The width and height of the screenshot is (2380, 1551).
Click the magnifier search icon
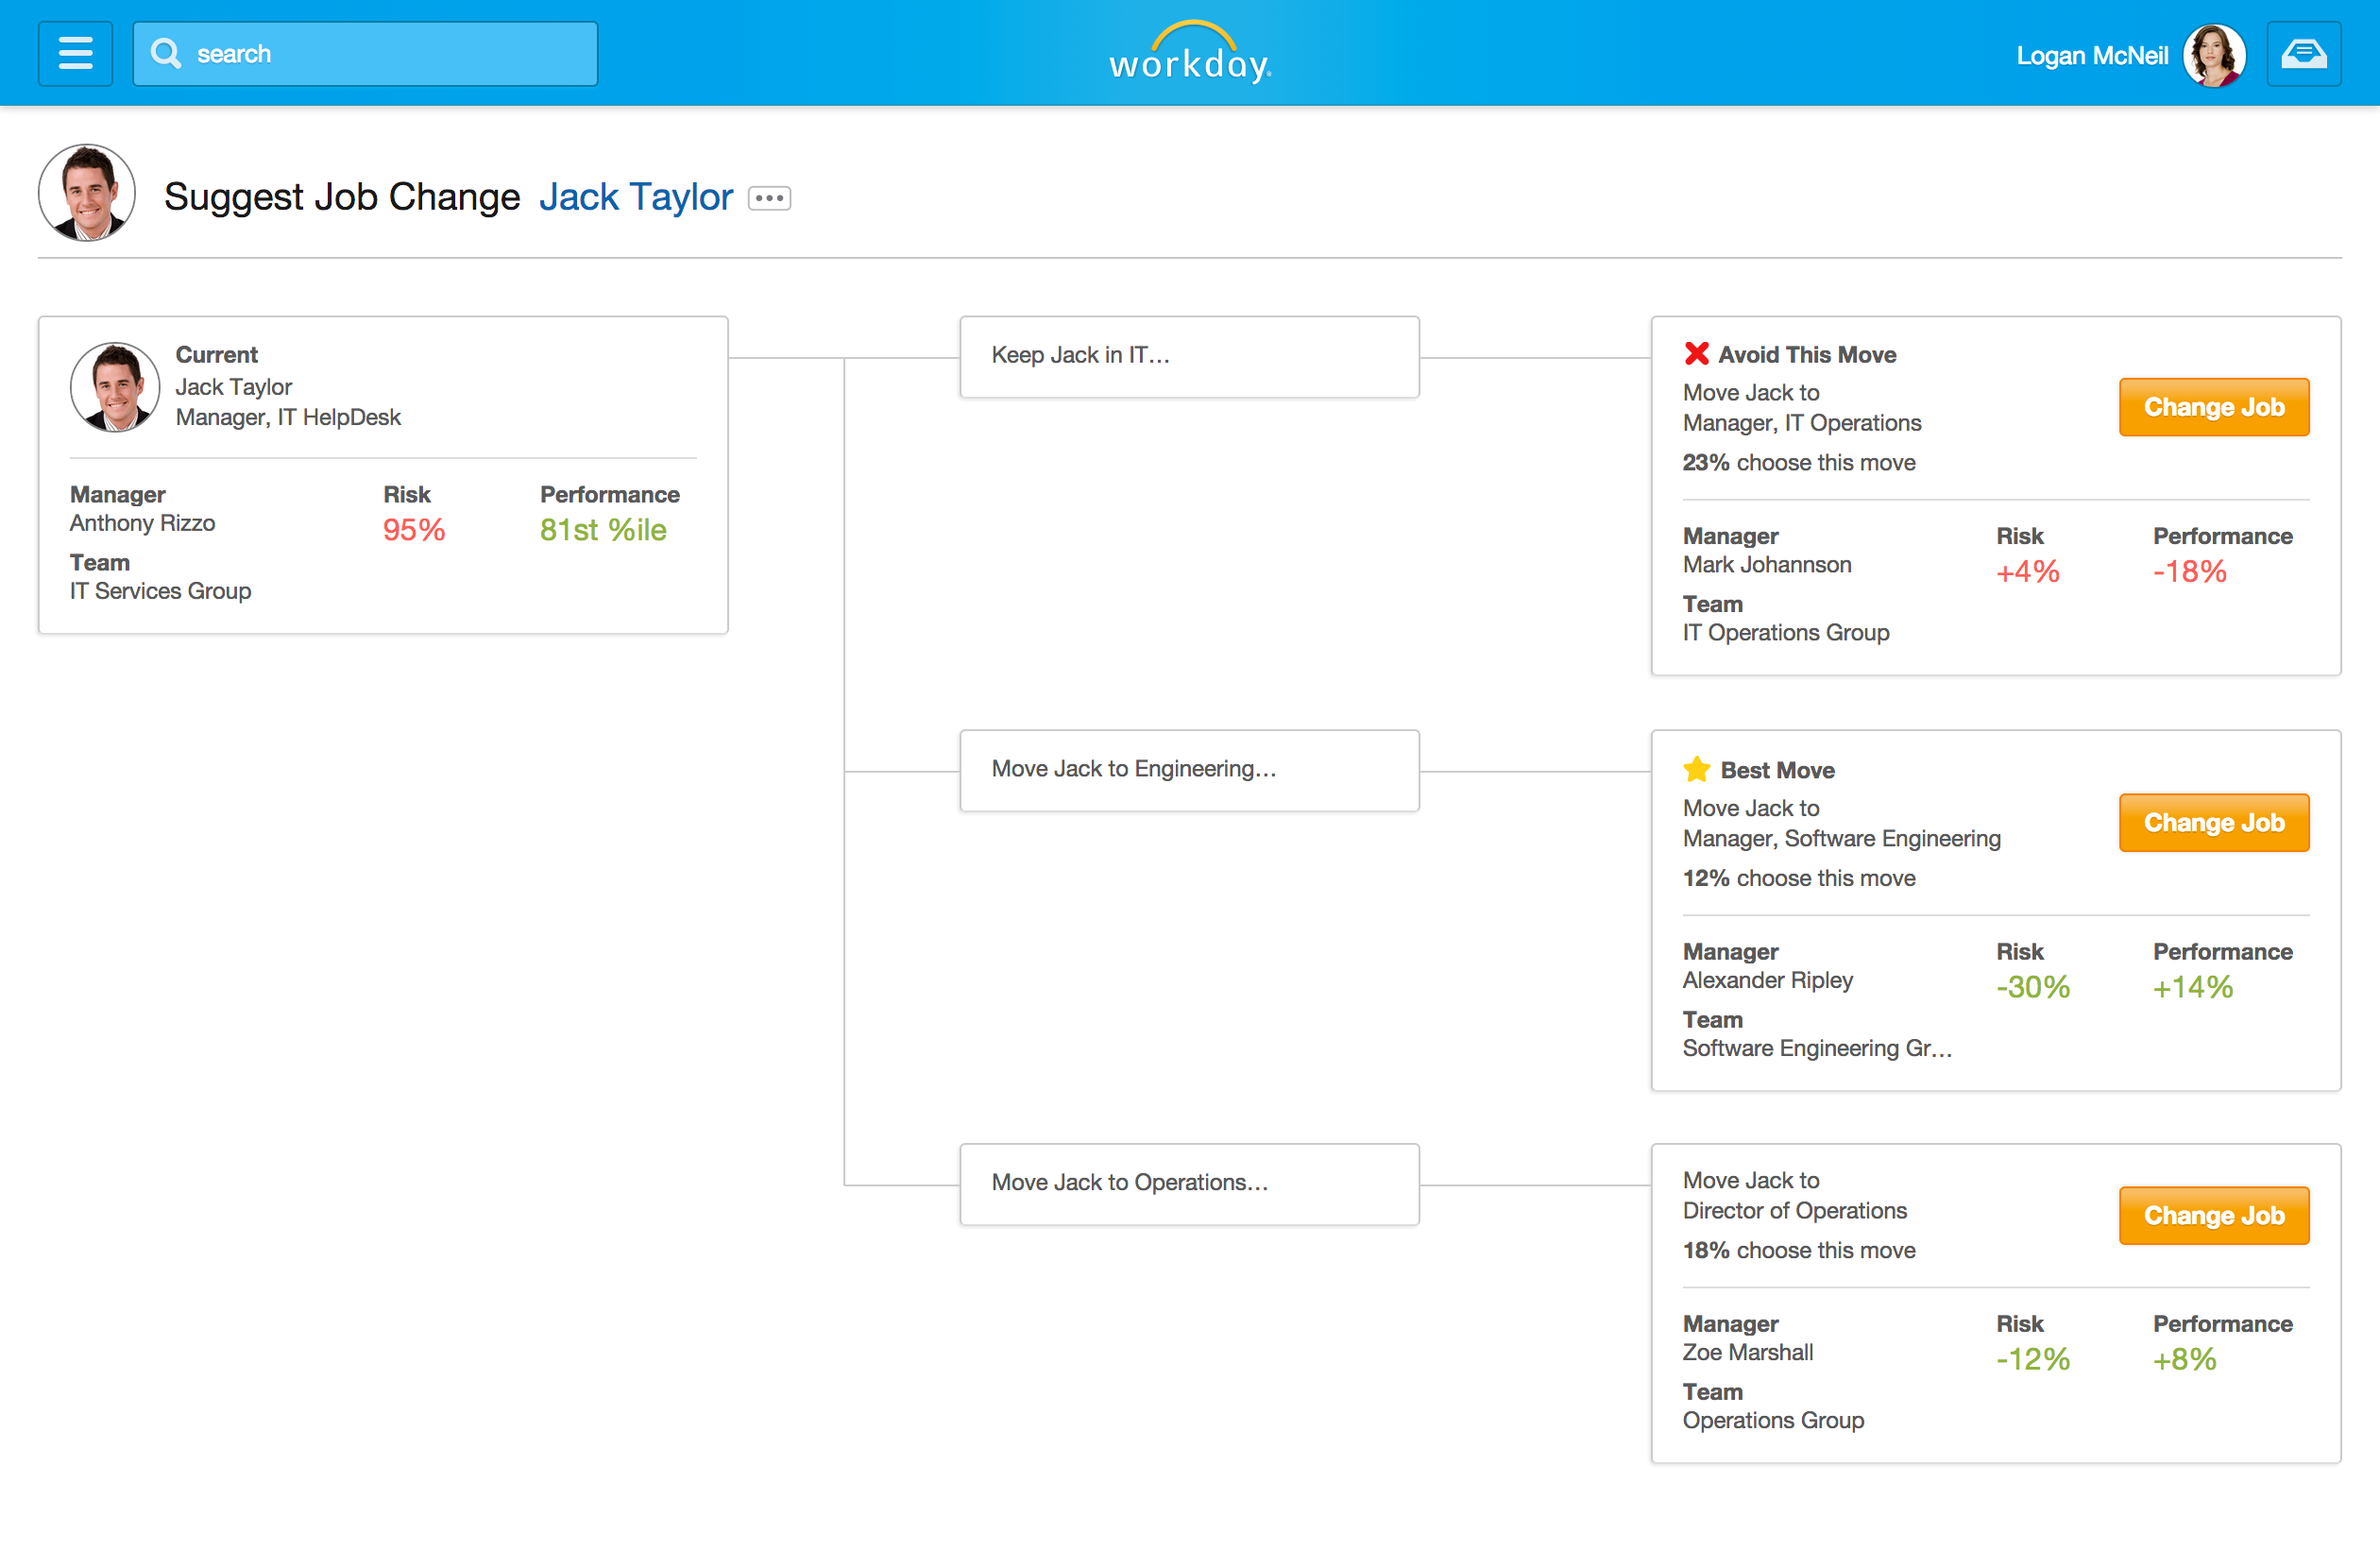pyautogui.click(x=166, y=54)
